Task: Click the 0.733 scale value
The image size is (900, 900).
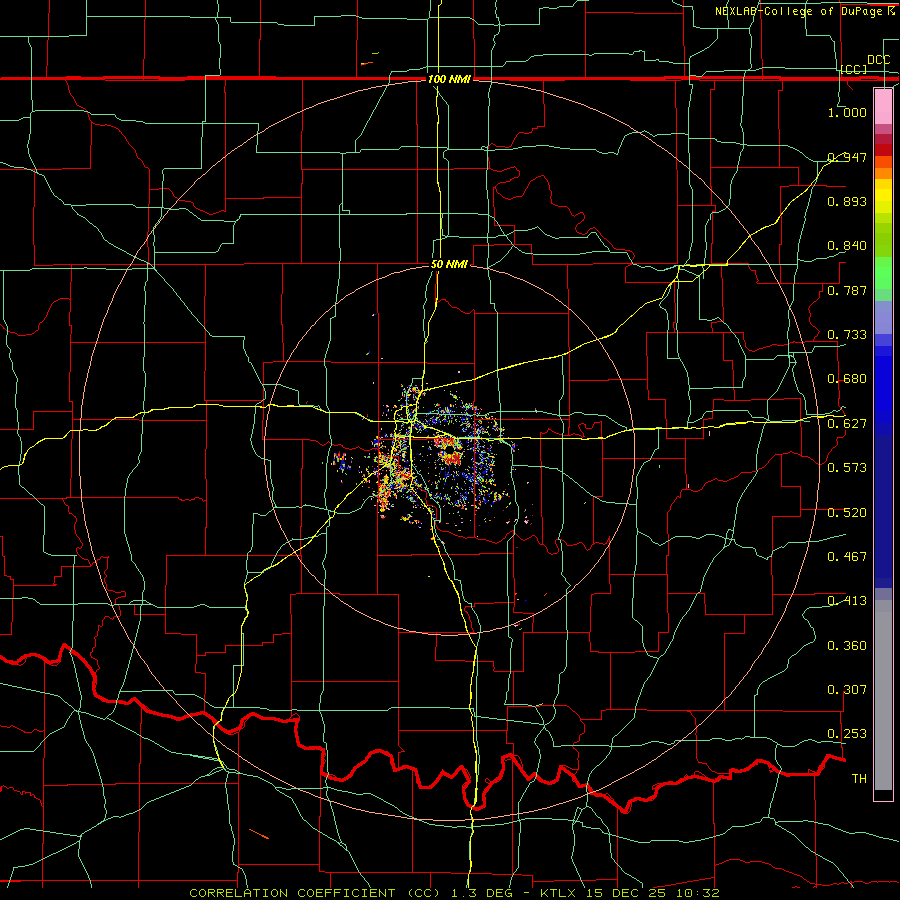Action: pos(847,335)
